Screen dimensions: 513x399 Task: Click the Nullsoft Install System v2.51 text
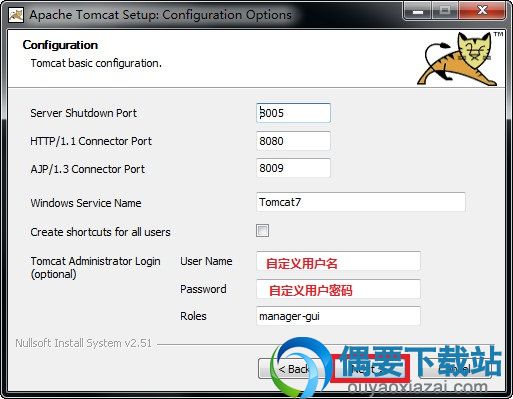(83, 343)
